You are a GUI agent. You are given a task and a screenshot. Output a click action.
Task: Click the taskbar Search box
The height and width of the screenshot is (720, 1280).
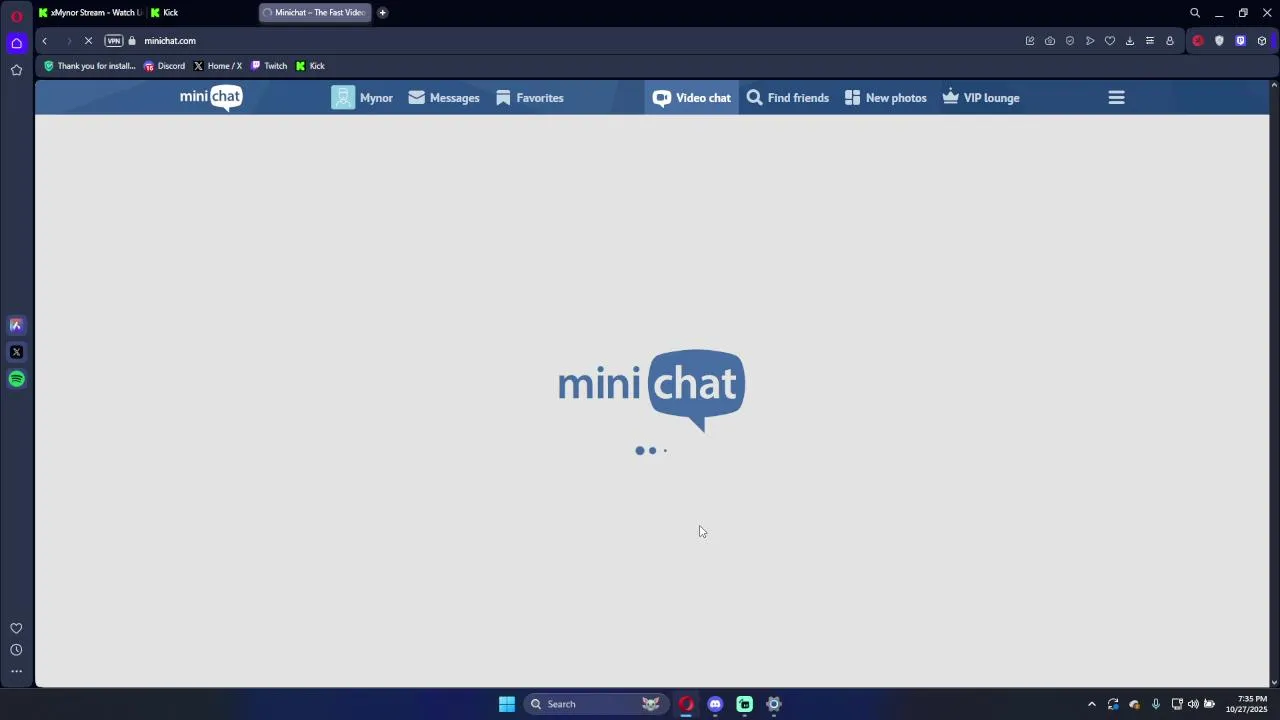tap(596, 704)
